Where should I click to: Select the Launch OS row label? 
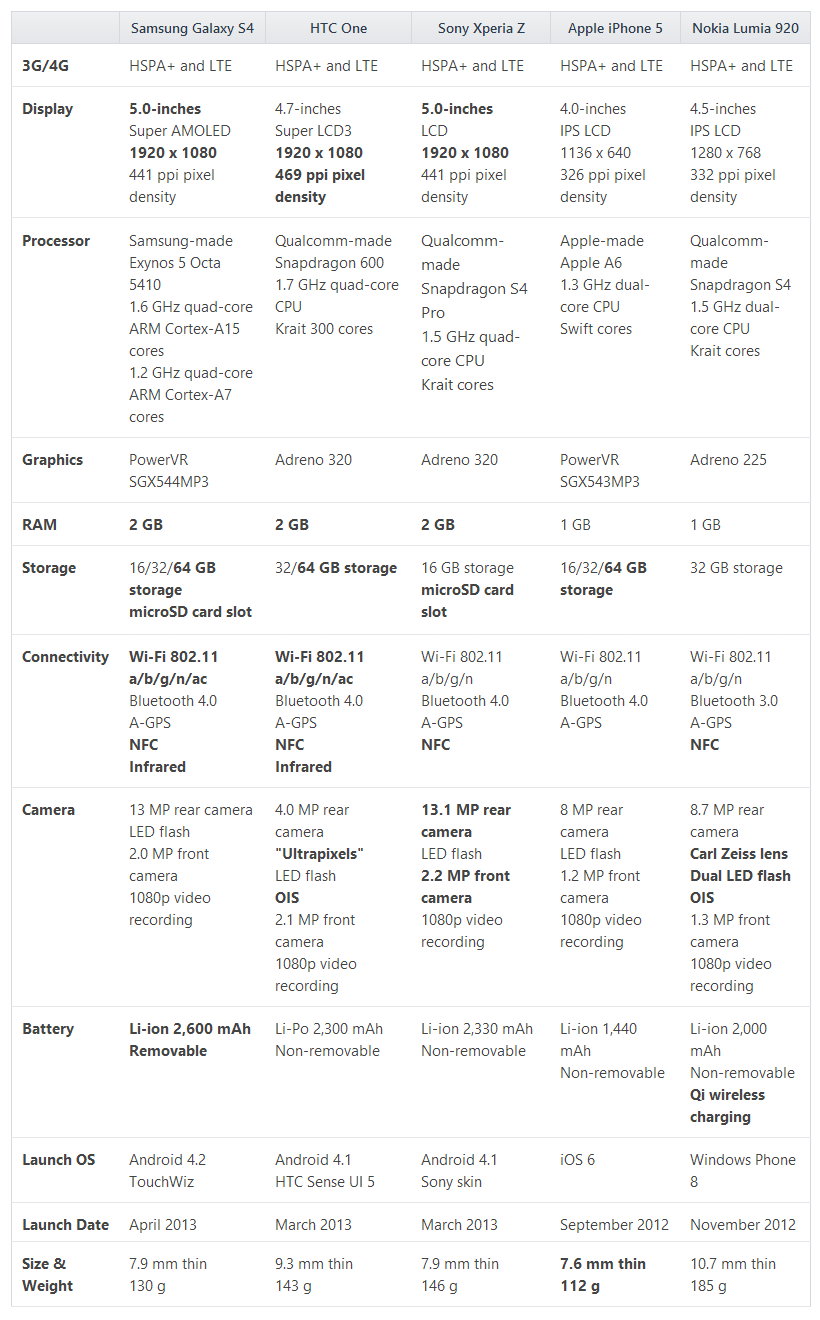point(59,1160)
